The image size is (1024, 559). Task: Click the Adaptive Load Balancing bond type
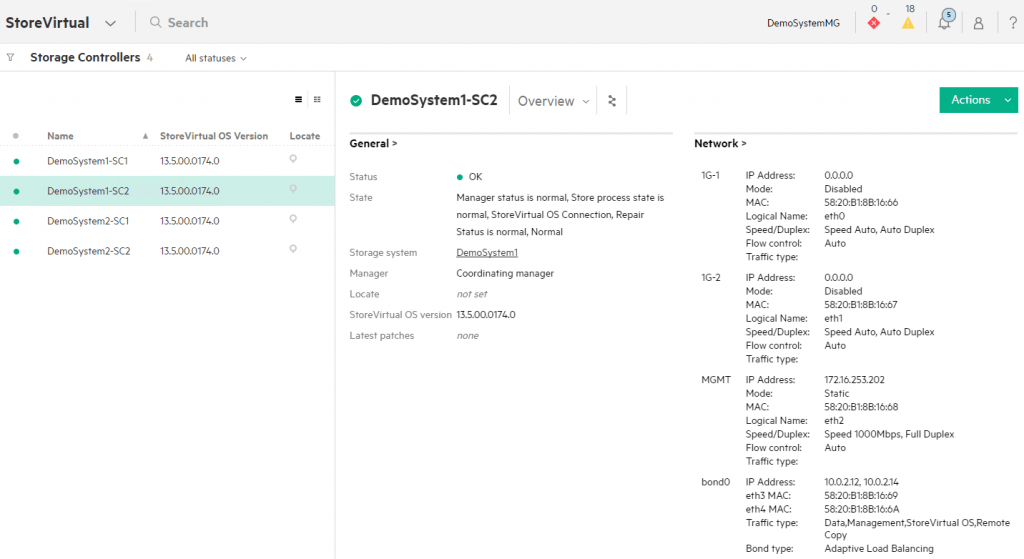pyautogui.click(x=878, y=549)
